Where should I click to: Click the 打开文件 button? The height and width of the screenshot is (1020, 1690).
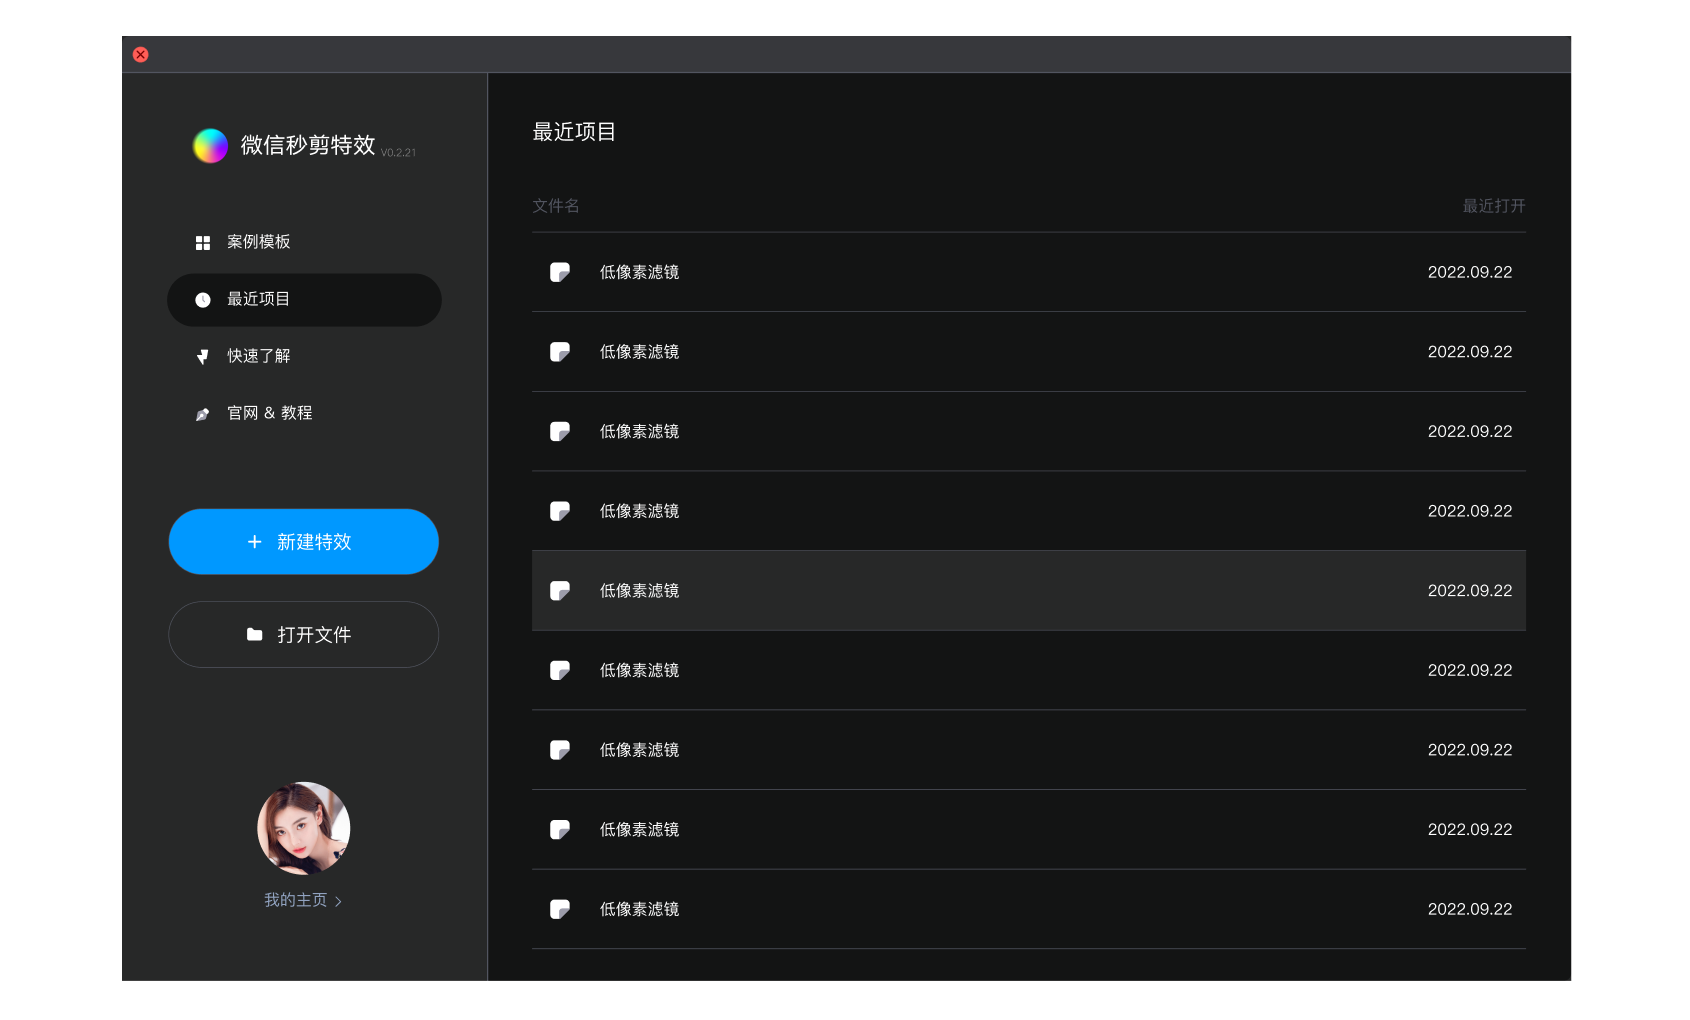click(304, 635)
